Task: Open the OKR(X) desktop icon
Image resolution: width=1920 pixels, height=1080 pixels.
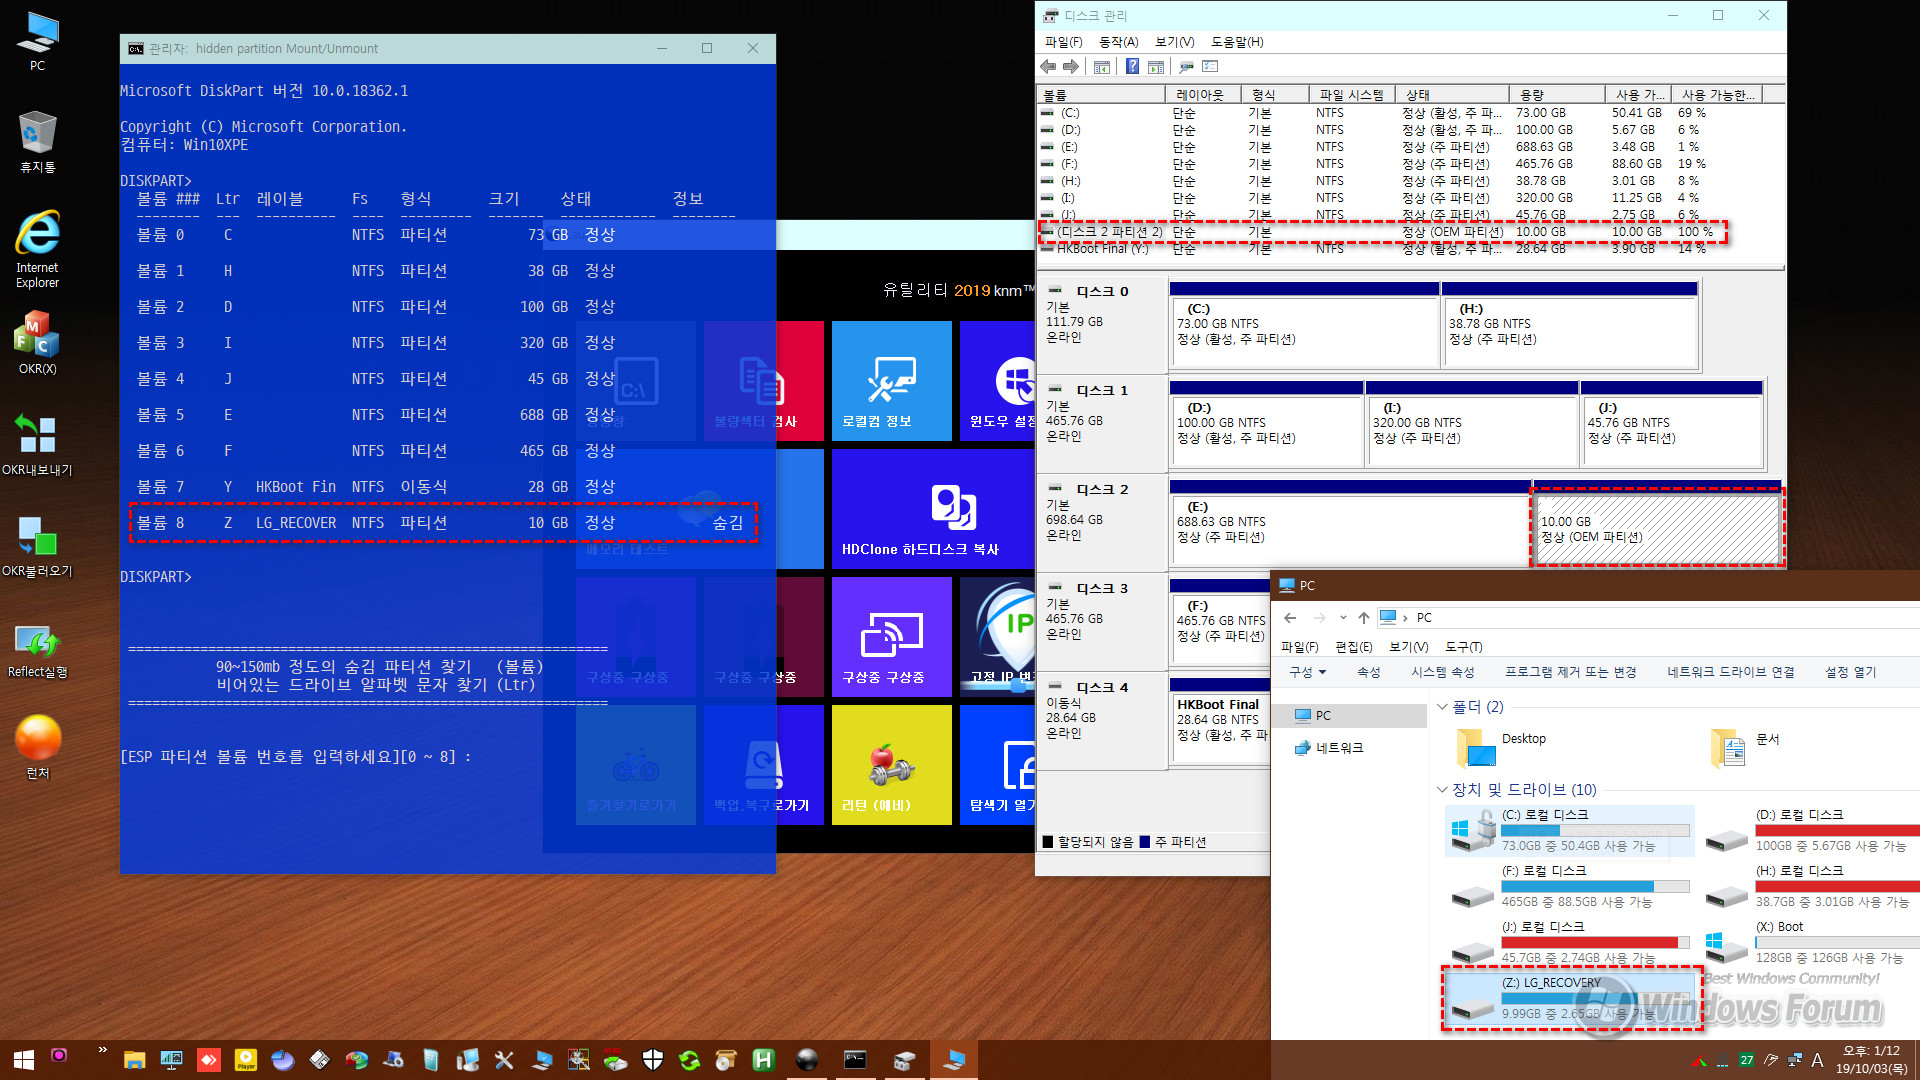Action: click(x=37, y=343)
